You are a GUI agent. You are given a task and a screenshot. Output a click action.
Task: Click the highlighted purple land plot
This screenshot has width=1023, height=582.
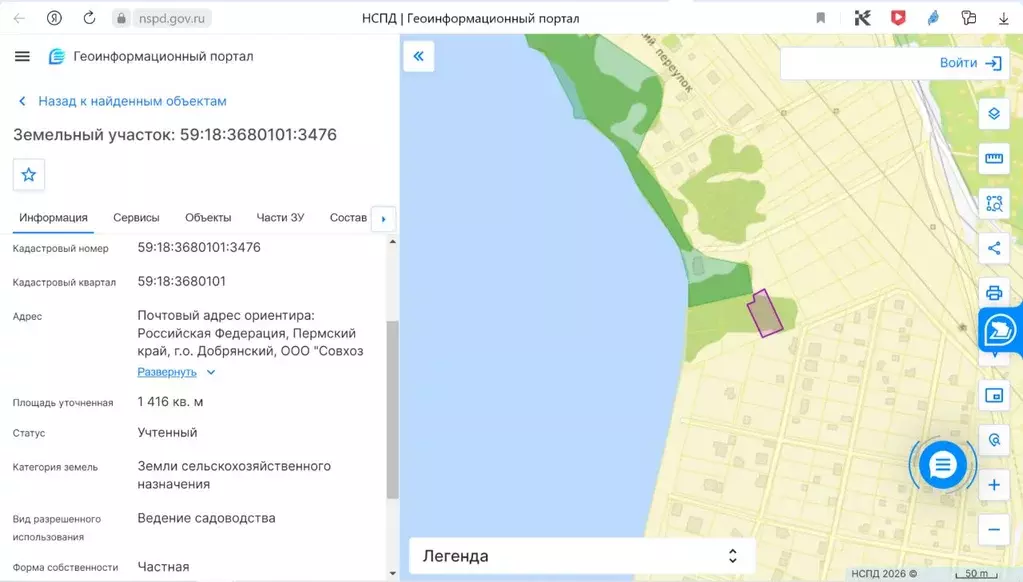click(x=765, y=314)
